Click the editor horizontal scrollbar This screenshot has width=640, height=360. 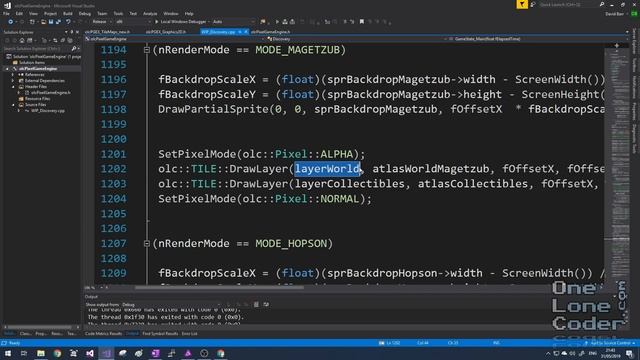[x=219, y=287]
